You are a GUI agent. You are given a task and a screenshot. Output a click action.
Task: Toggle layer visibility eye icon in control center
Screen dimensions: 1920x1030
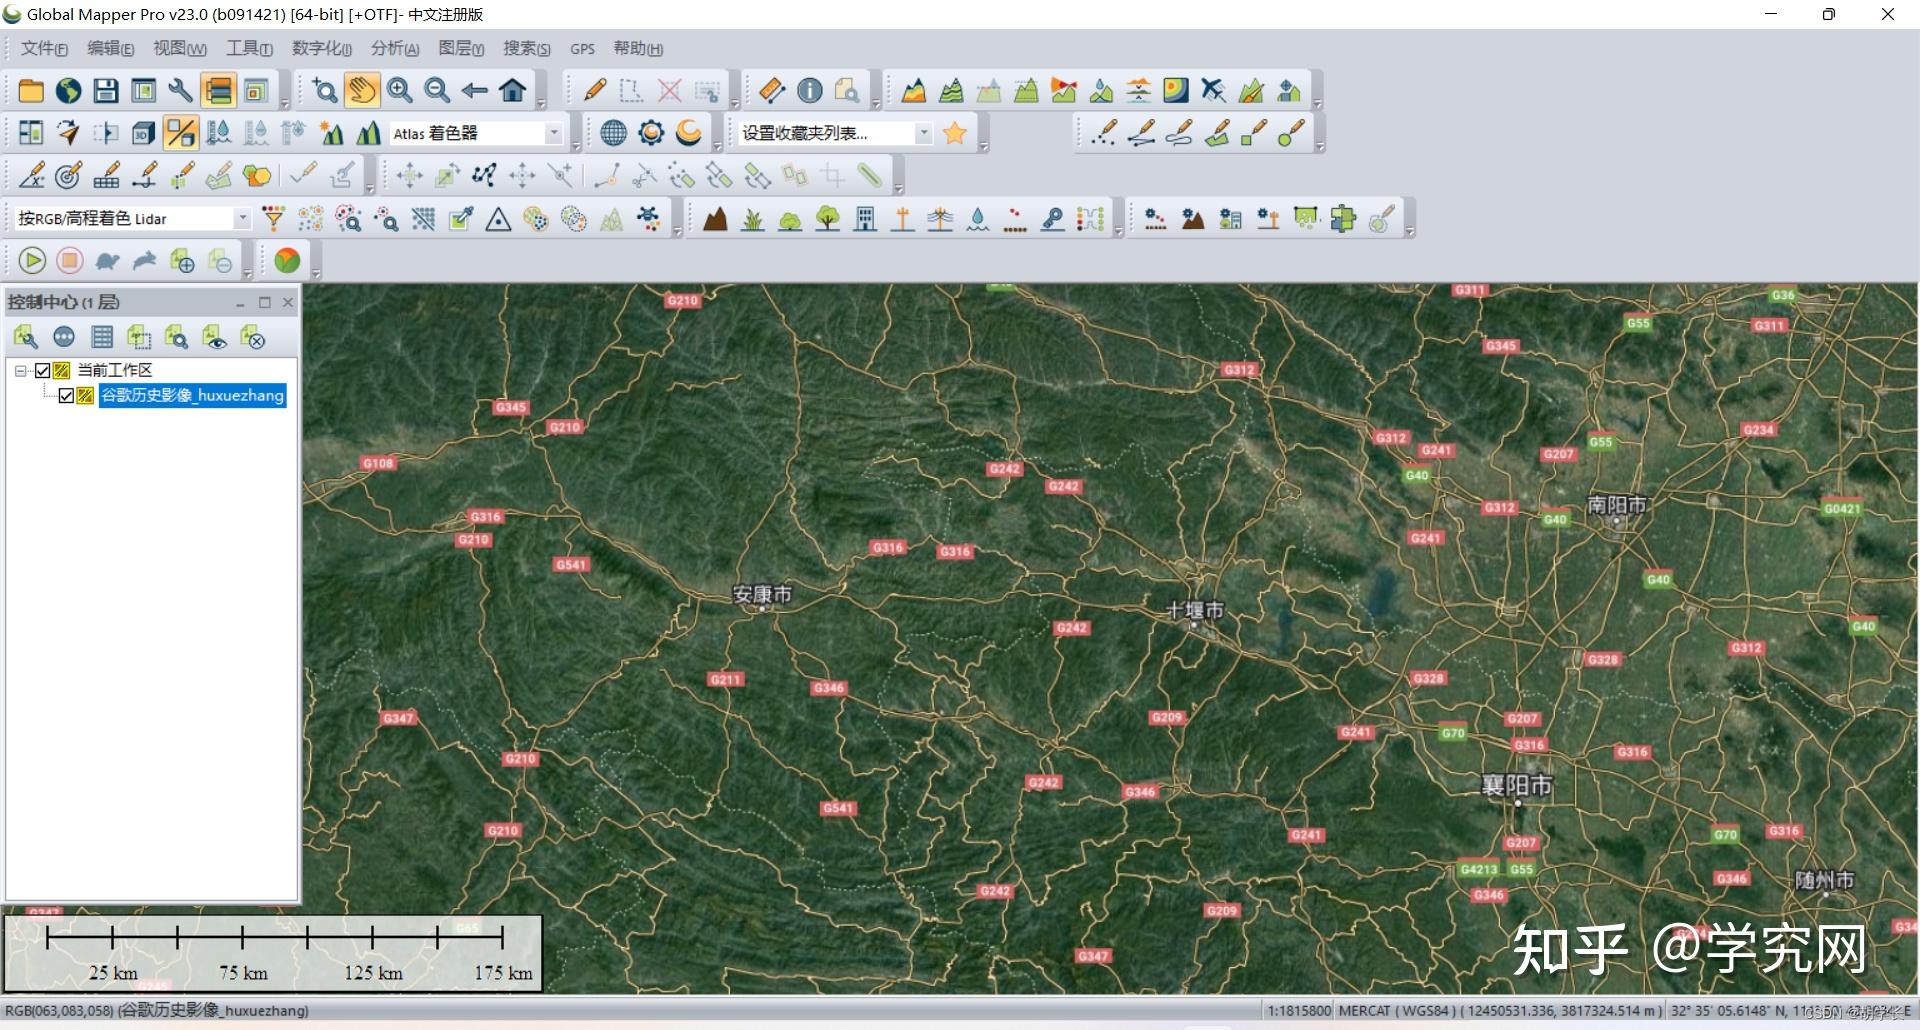(x=214, y=338)
